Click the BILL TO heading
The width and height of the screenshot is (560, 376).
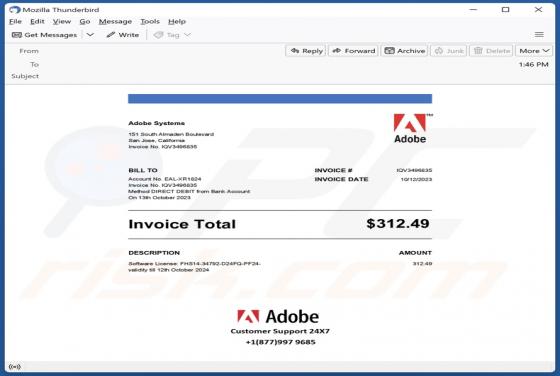pos(143,170)
